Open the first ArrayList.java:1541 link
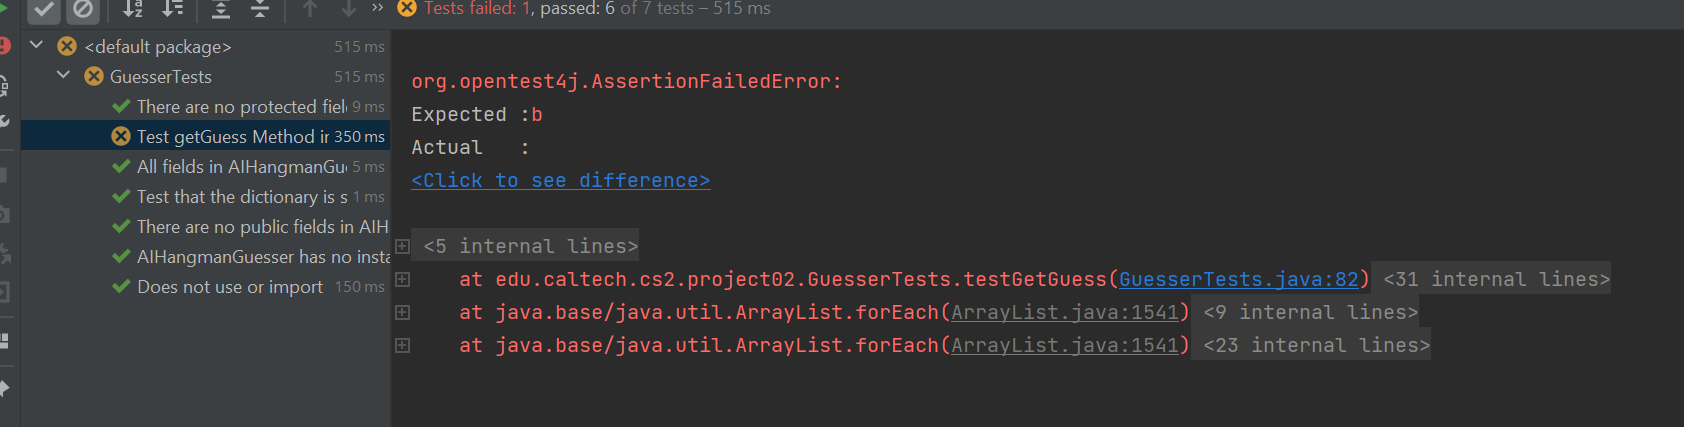The height and width of the screenshot is (427, 1684). 1065,312
